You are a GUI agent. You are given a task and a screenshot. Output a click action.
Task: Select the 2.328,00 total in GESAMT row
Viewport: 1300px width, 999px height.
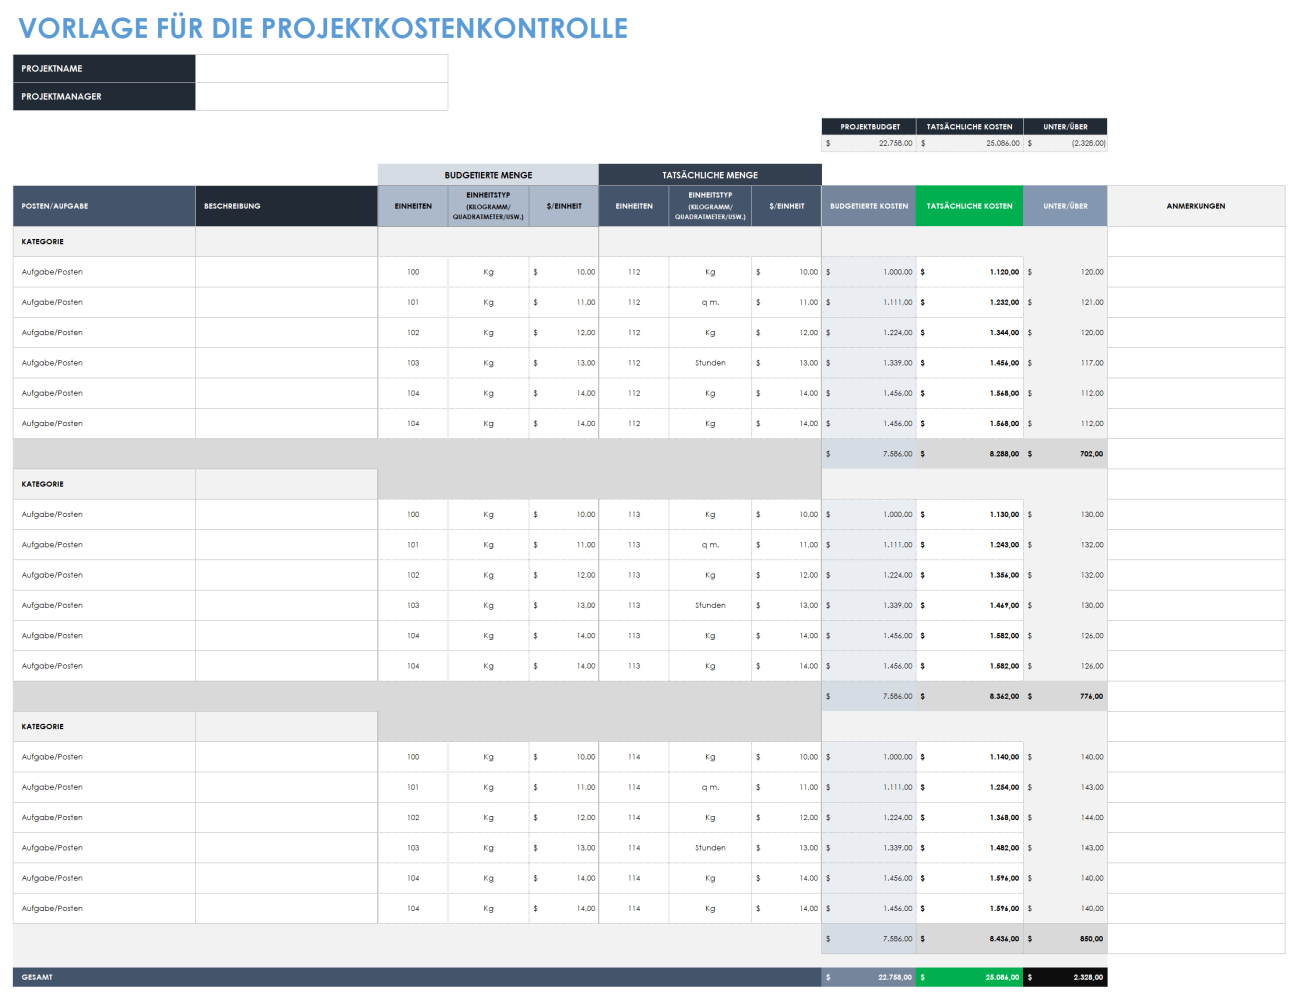click(x=1065, y=977)
